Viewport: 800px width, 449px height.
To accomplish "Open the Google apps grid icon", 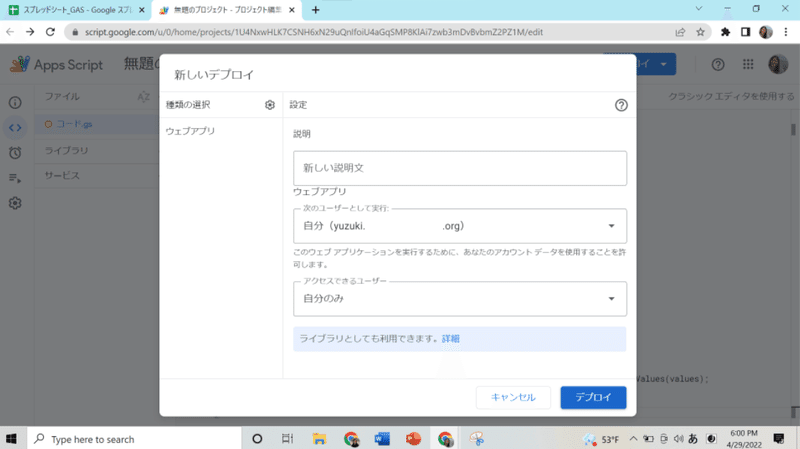I will point(748,64).
